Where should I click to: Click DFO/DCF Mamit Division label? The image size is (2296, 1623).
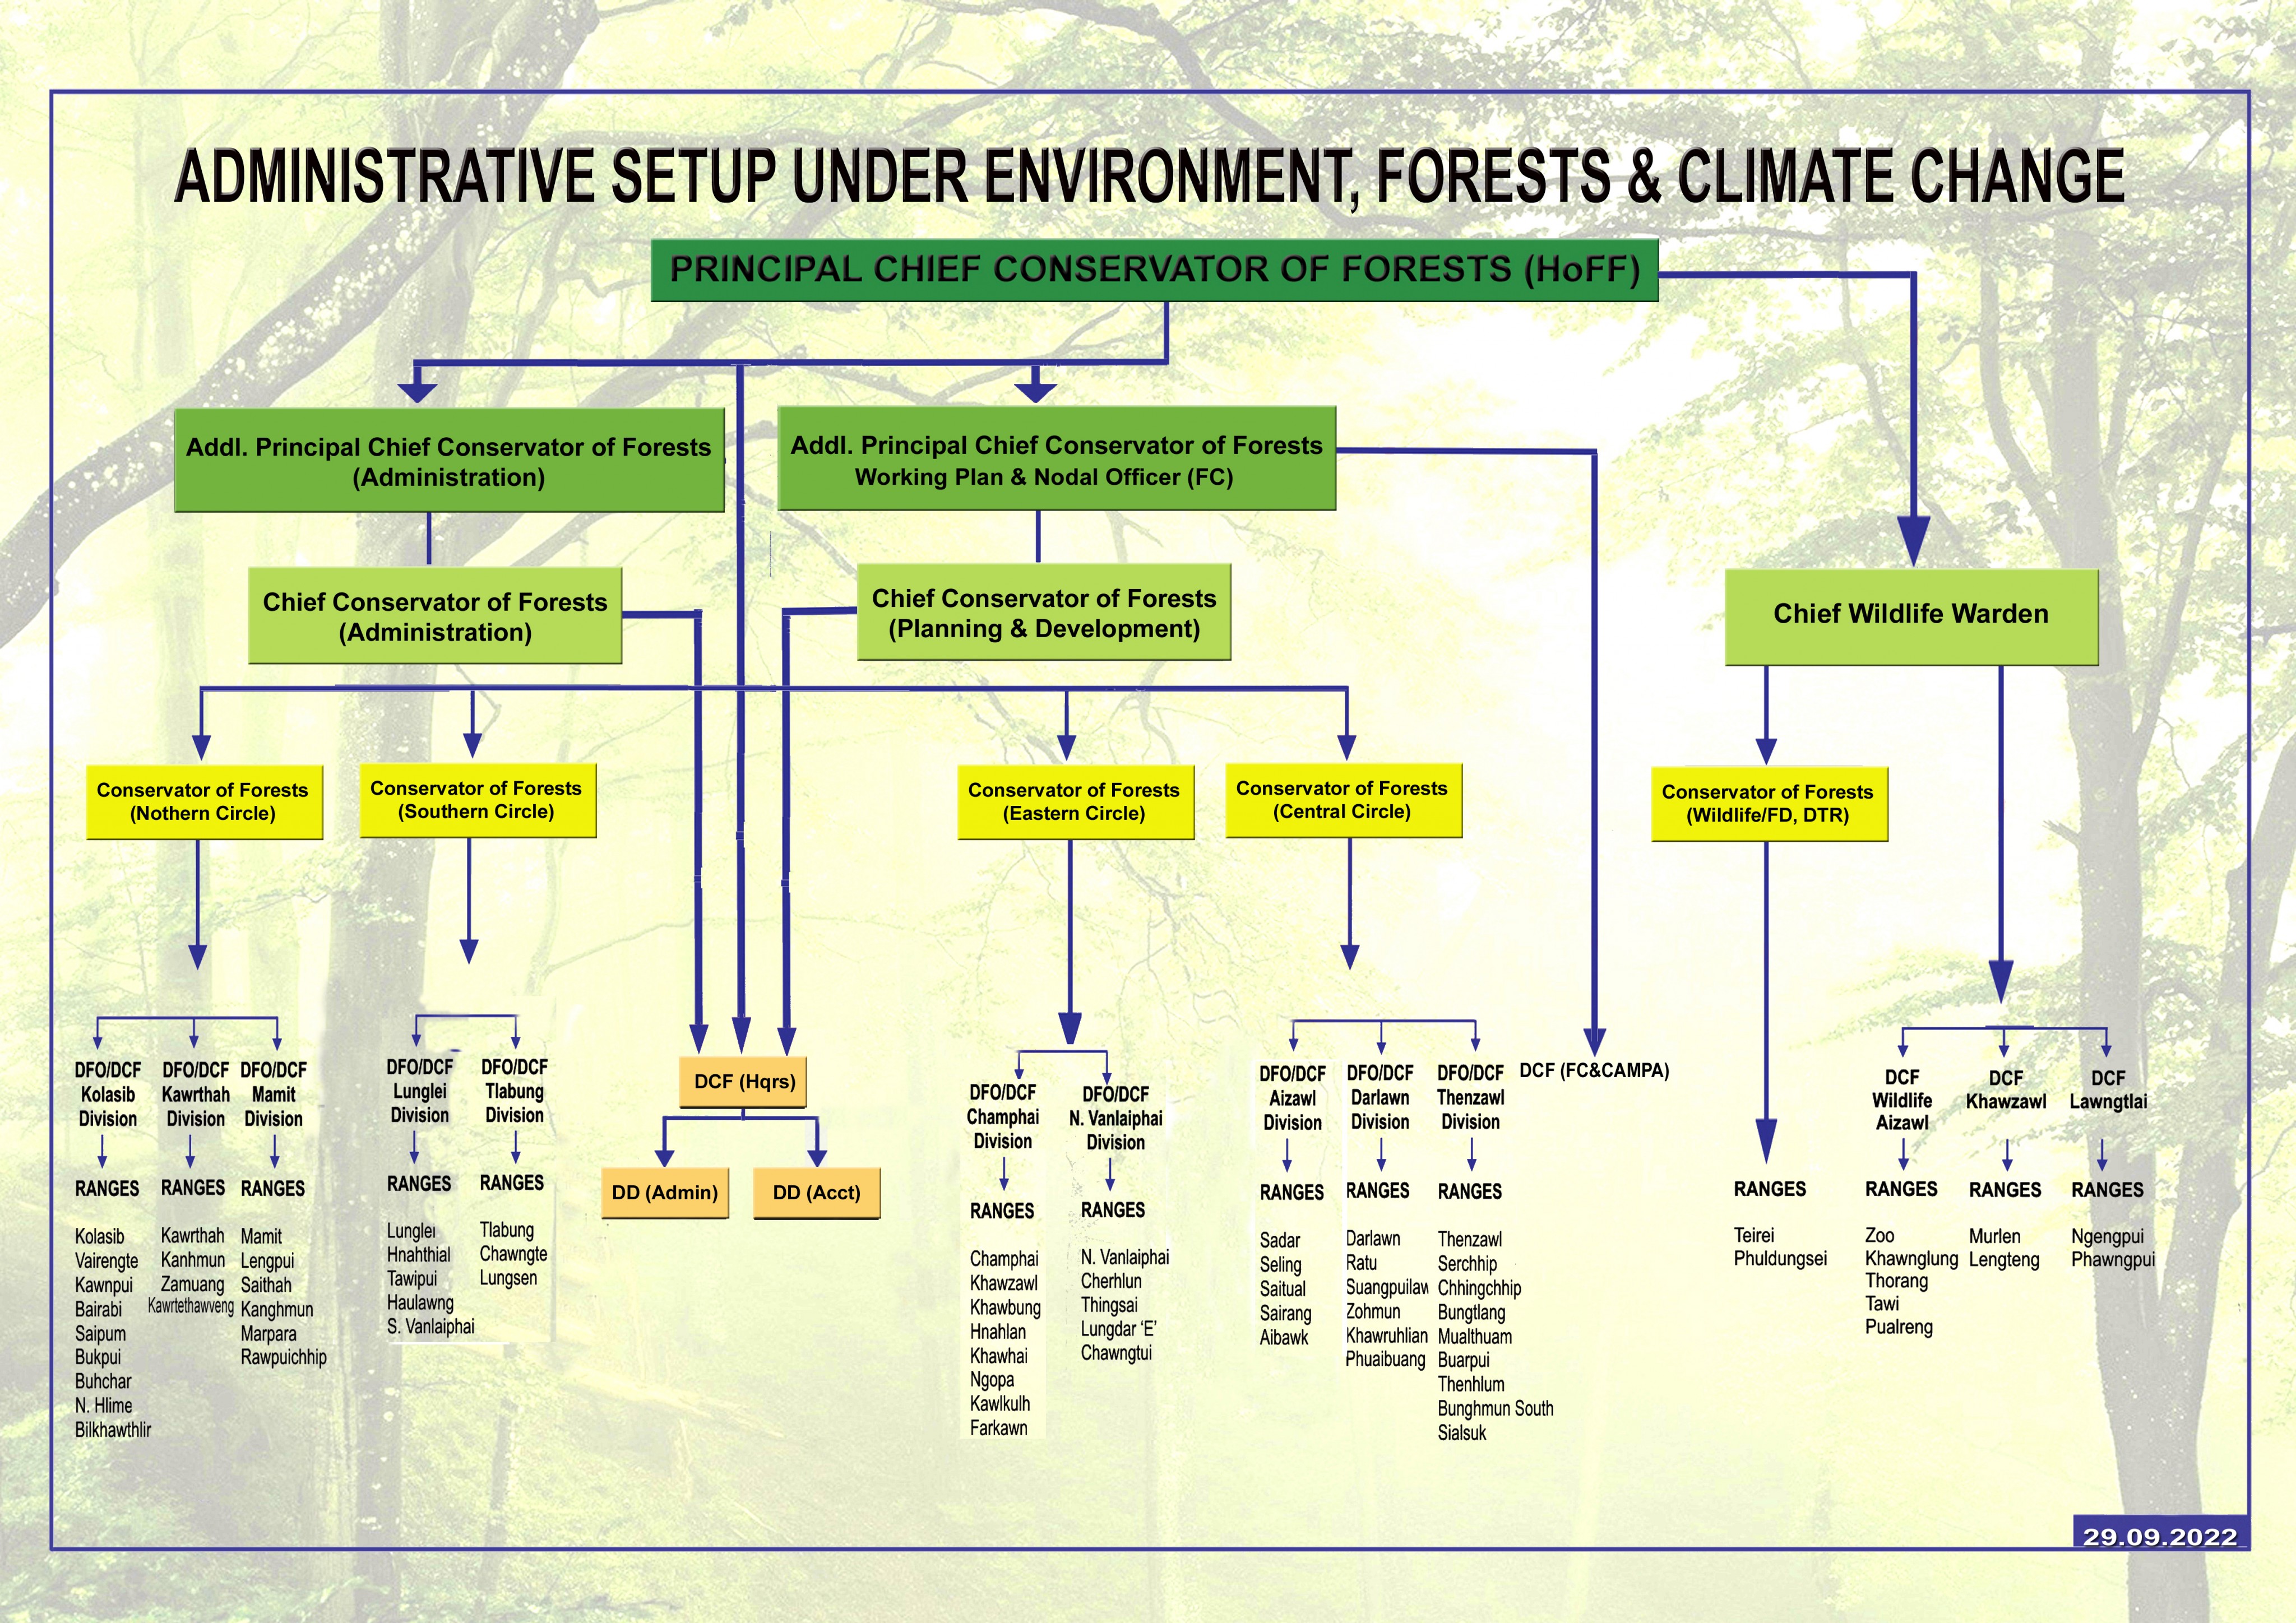pyautogui.click(x=273, y=1095)
